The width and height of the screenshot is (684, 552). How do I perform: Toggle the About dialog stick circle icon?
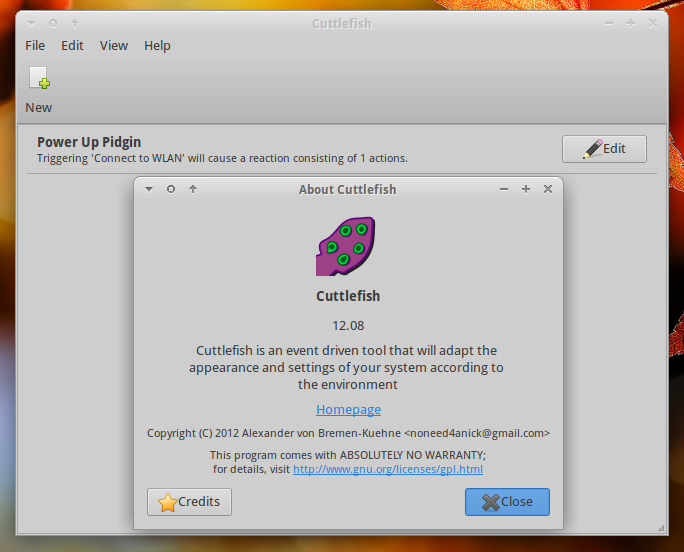171,189
